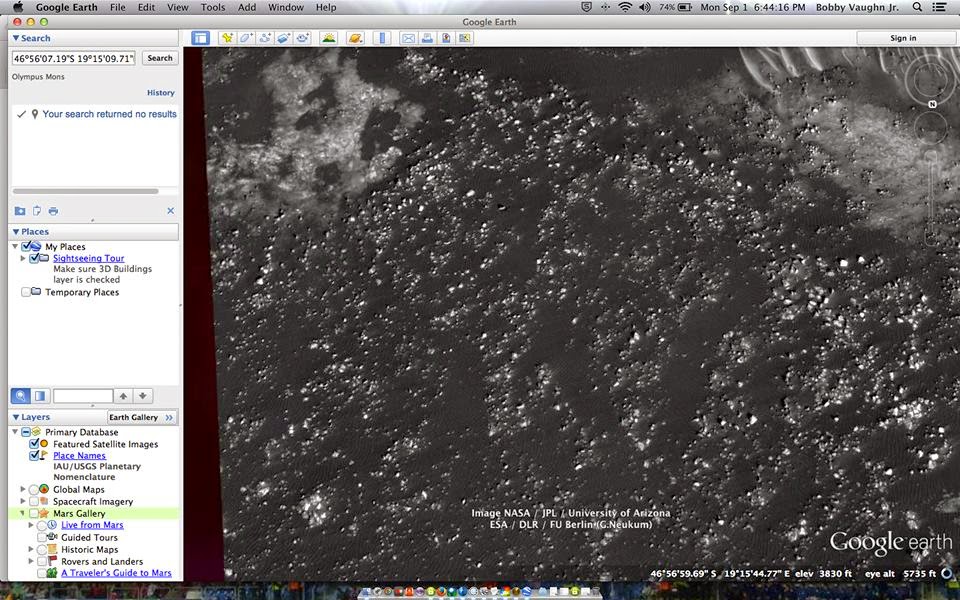Add a path from the toolbar
960x600 pixels.
coord(265,38)
